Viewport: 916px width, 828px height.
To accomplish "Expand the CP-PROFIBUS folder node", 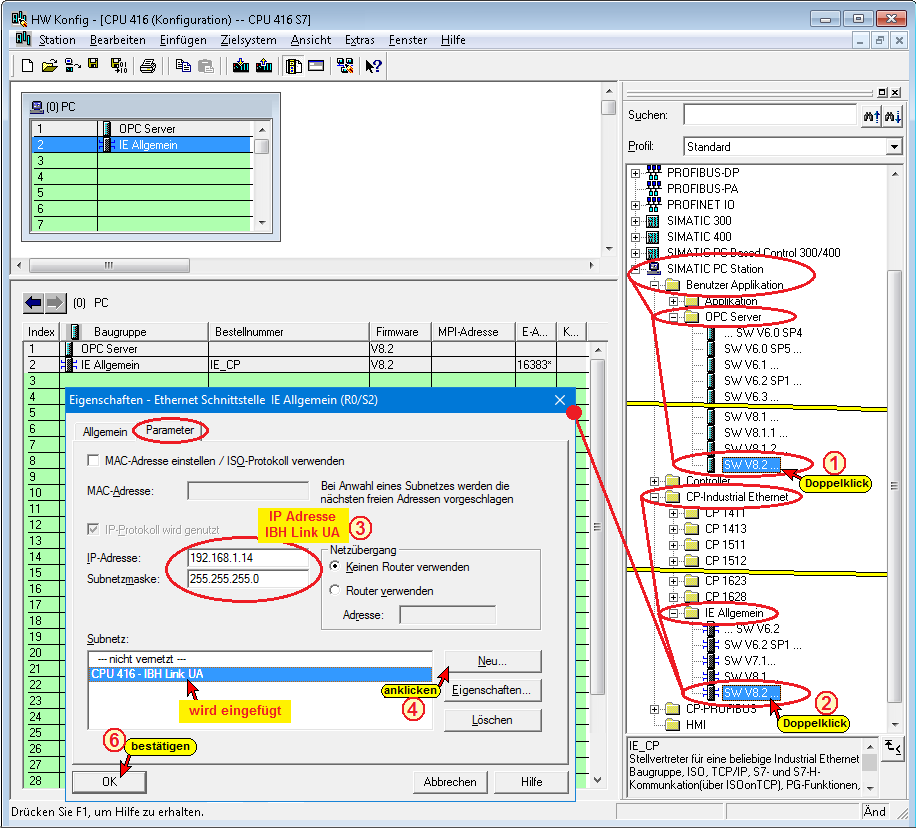I will pos(654,709).
